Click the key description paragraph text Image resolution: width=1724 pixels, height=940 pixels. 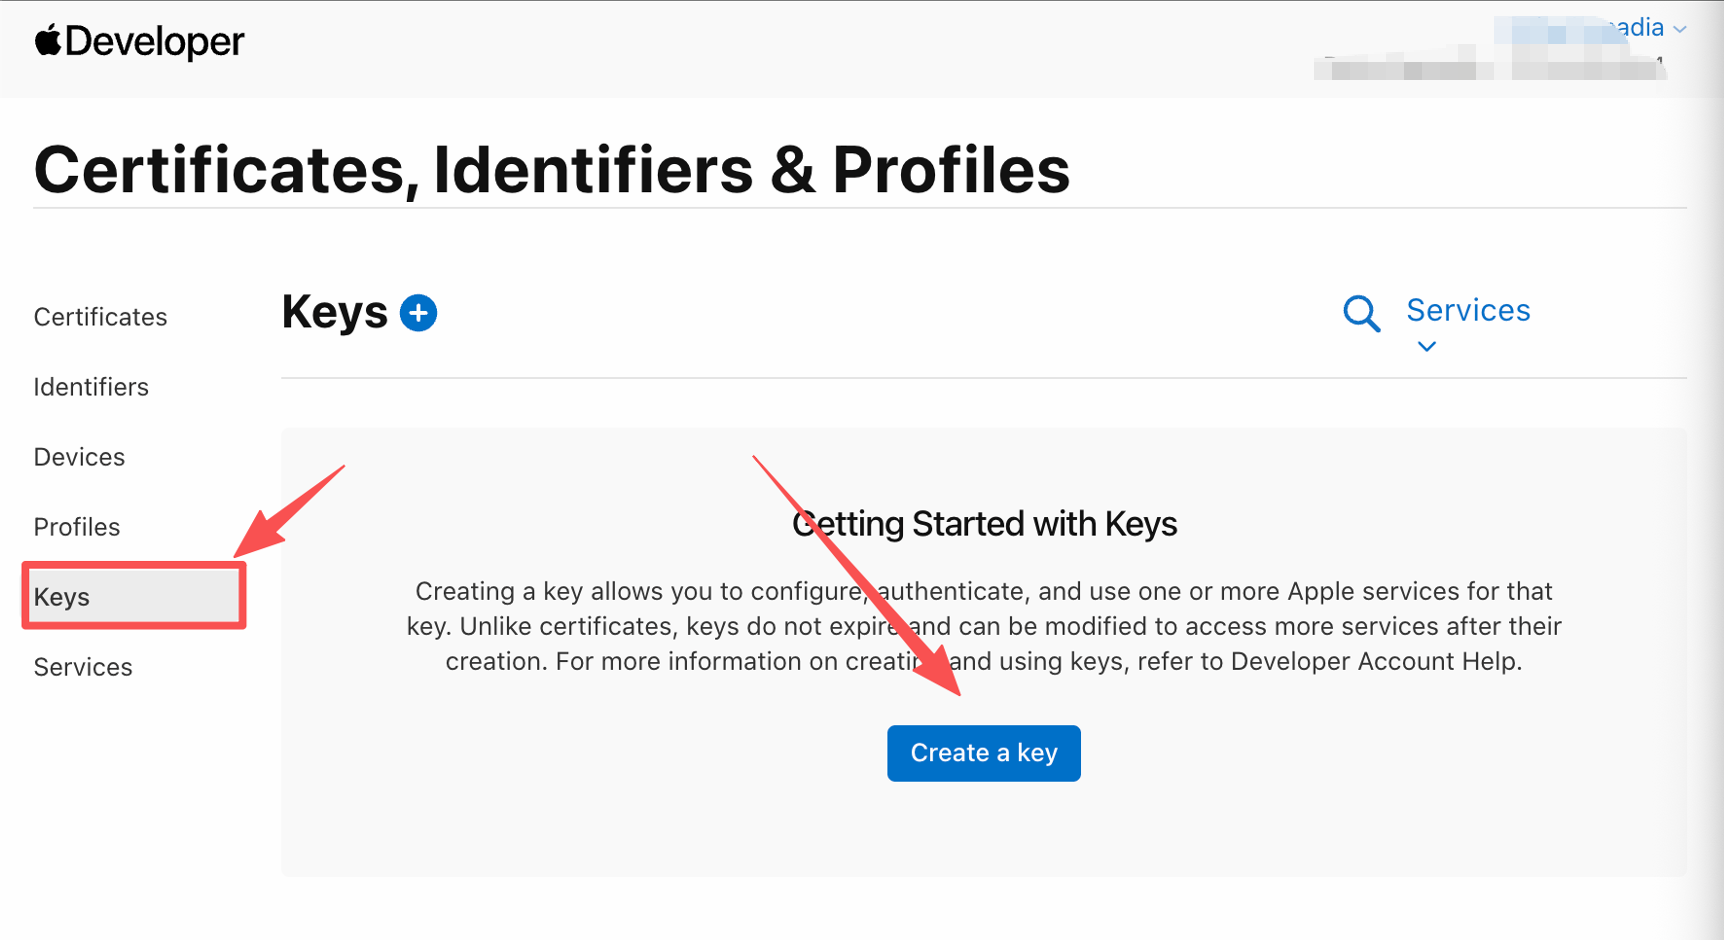click(984, 626)
